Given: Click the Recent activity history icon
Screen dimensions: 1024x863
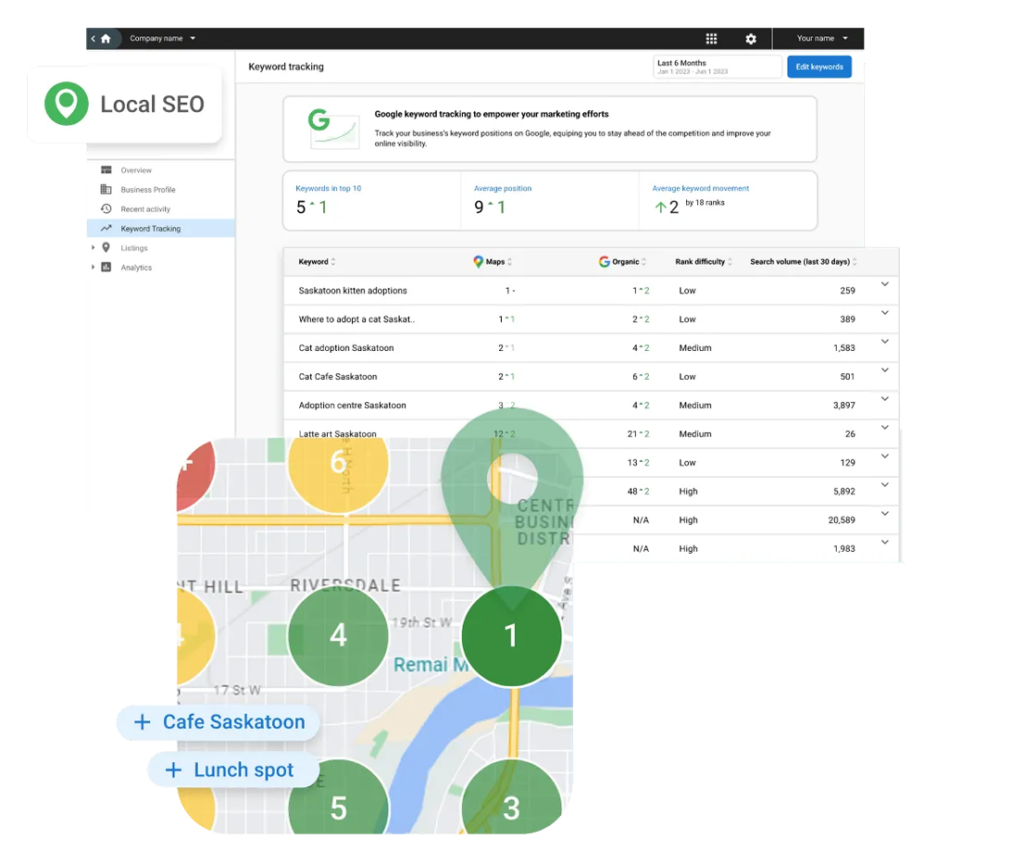Looking at the screenshot, I should 106,209.
